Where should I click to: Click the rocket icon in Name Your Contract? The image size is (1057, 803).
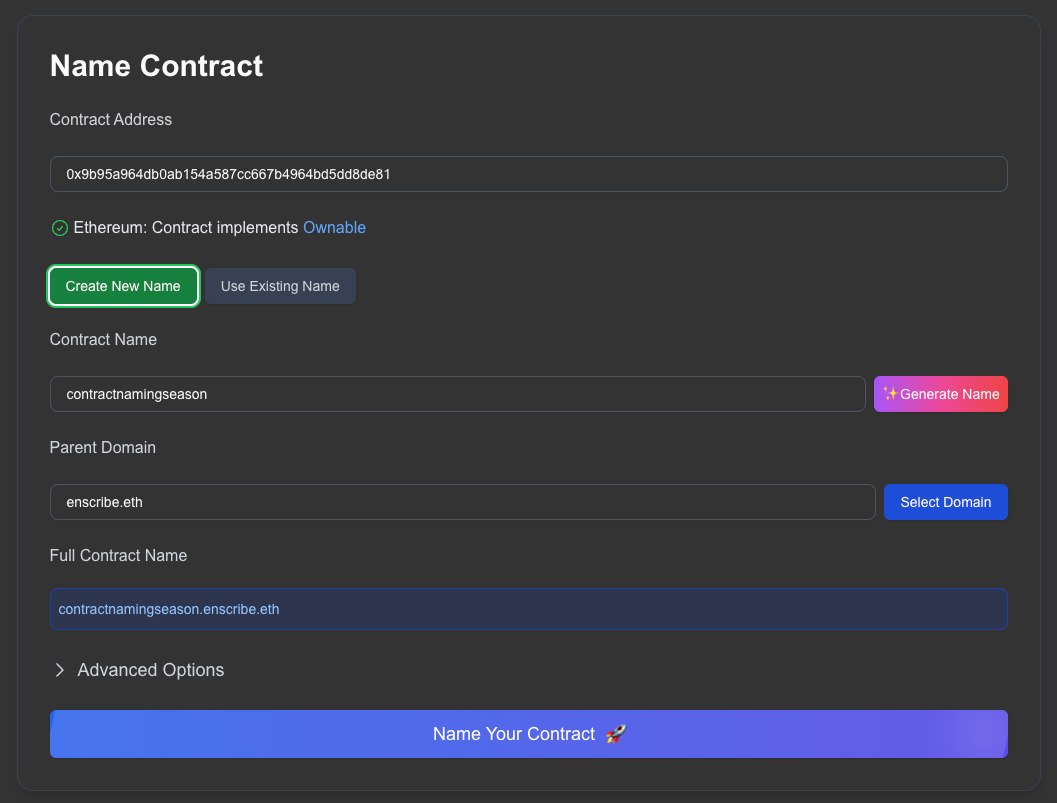(615, 734)
